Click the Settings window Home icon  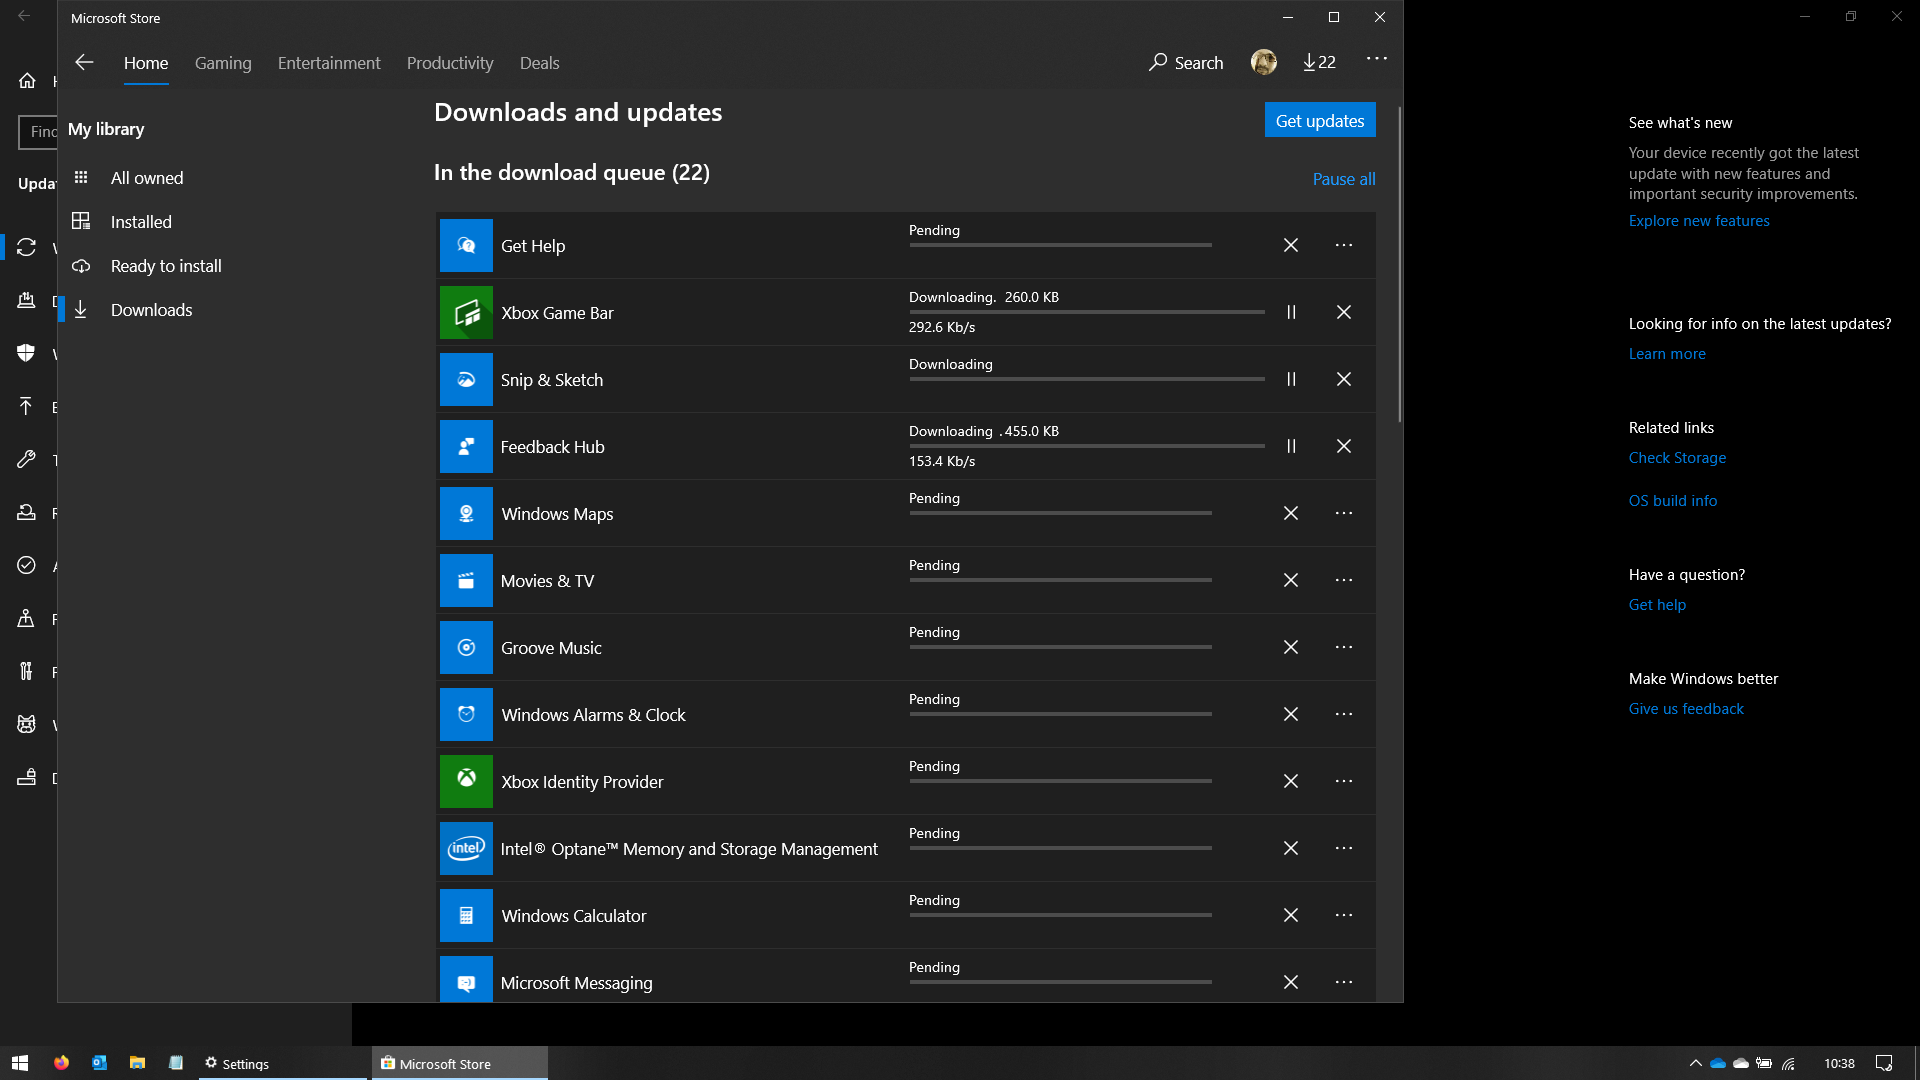[x=27, y=80]
